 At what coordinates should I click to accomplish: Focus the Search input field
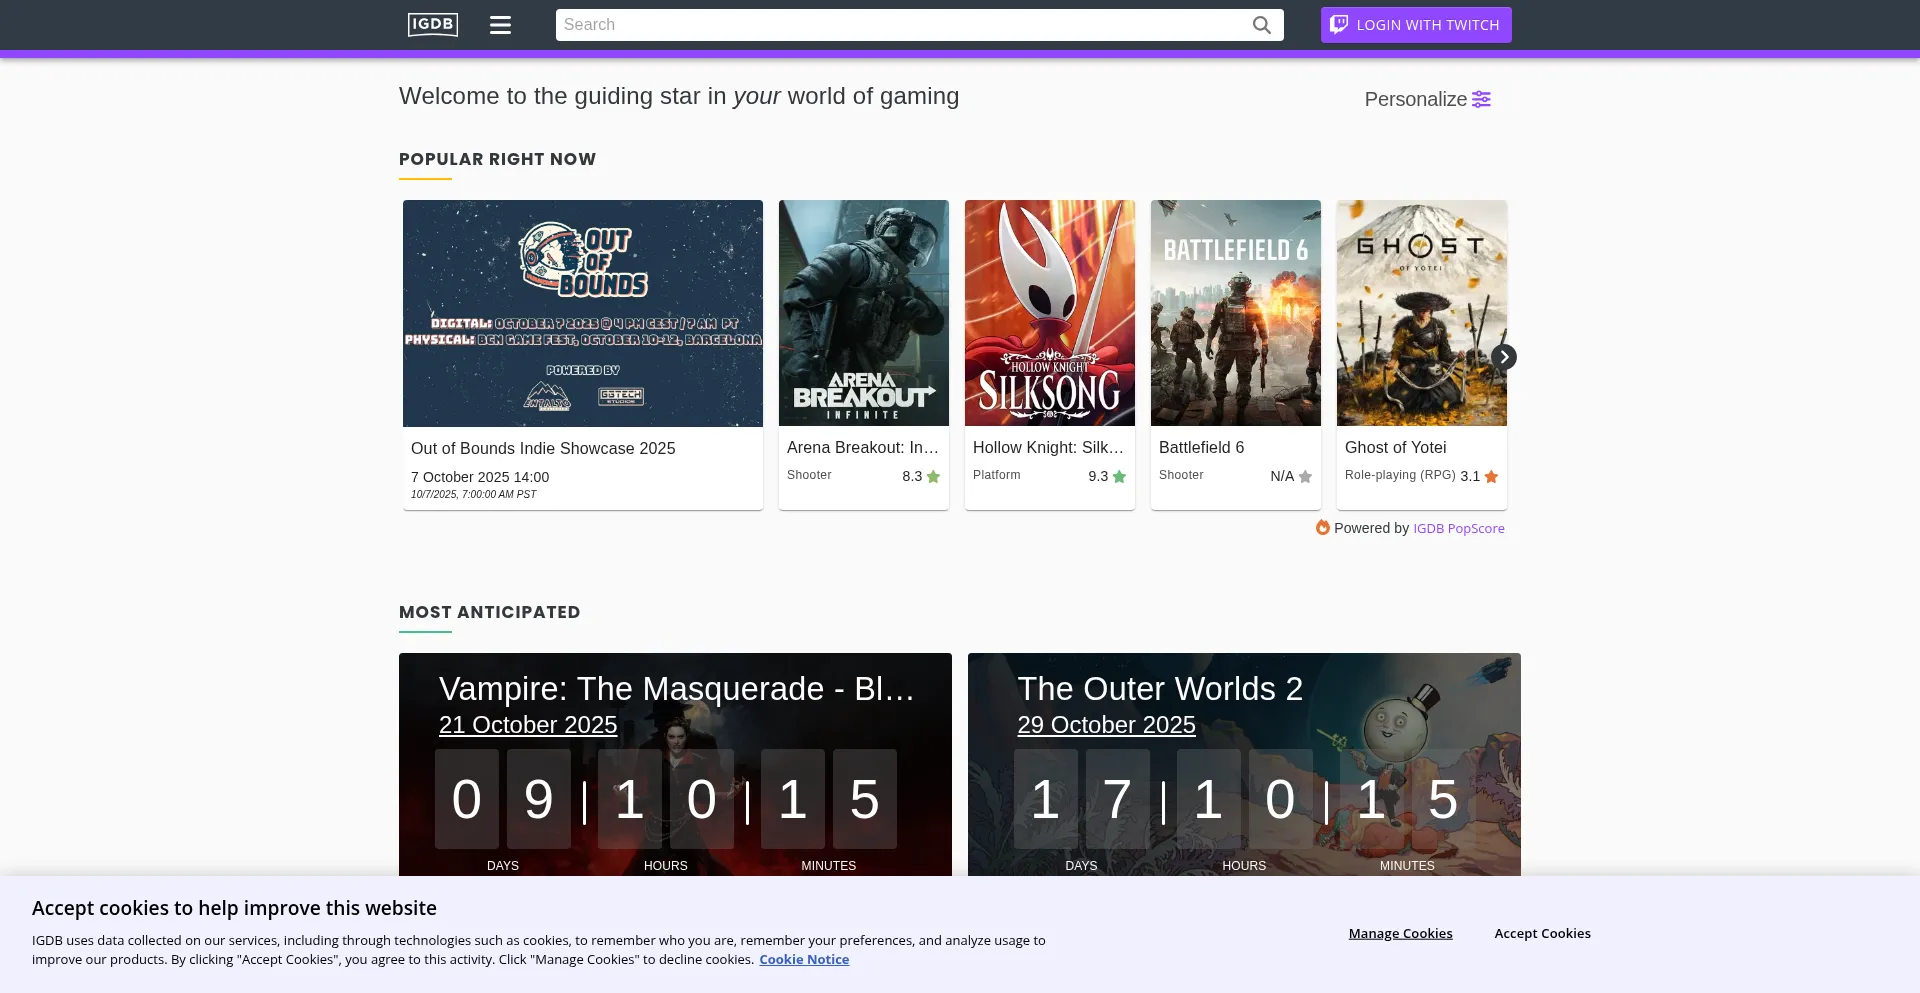tap(900, 25)
